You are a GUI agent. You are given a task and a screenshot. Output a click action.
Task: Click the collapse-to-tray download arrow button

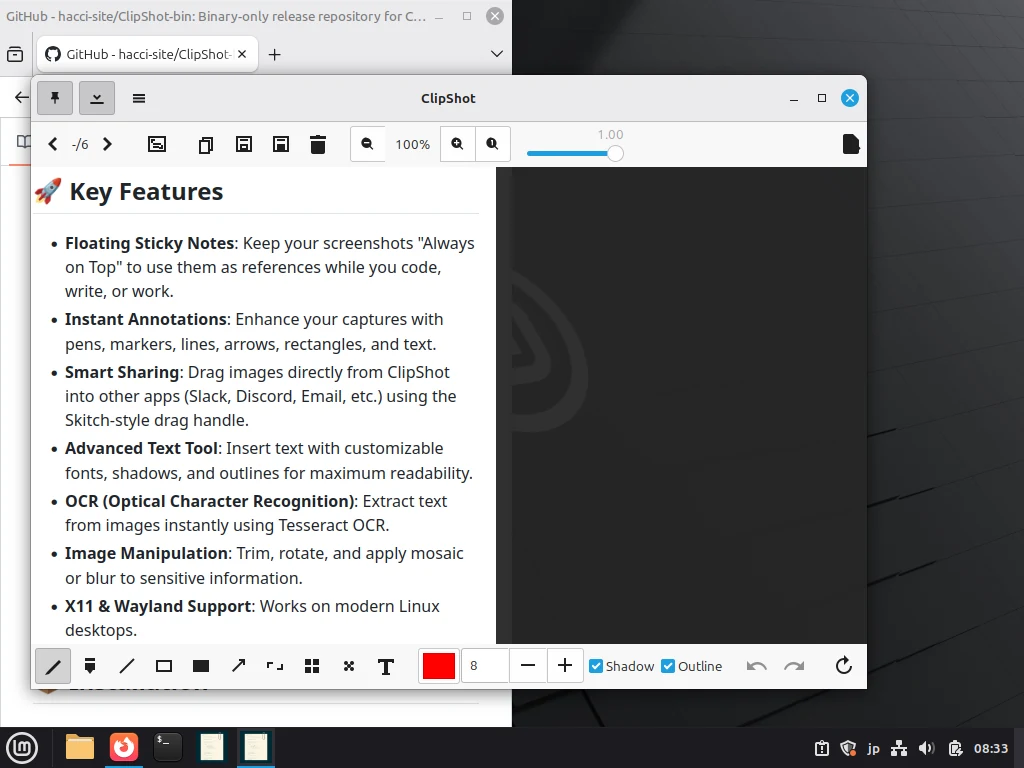(97, 98)
